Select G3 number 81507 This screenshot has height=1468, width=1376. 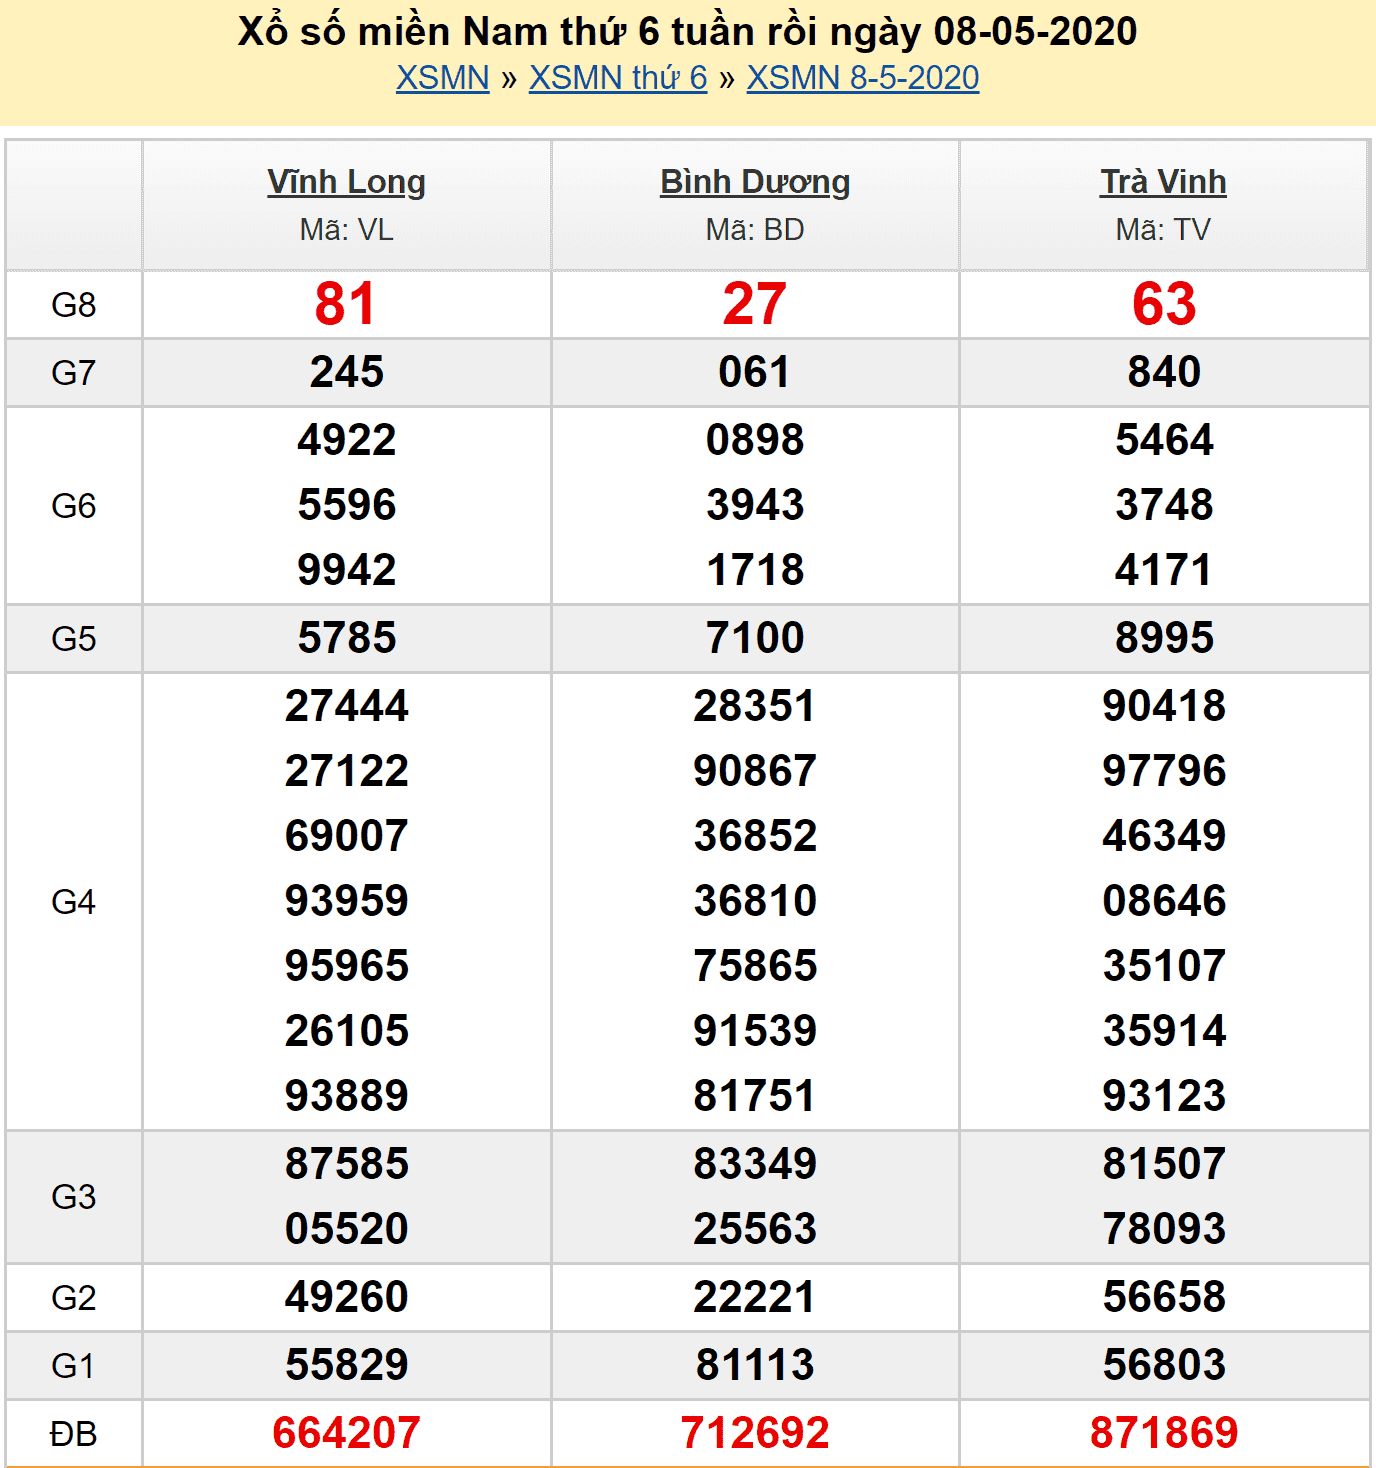(1164, 1164)
